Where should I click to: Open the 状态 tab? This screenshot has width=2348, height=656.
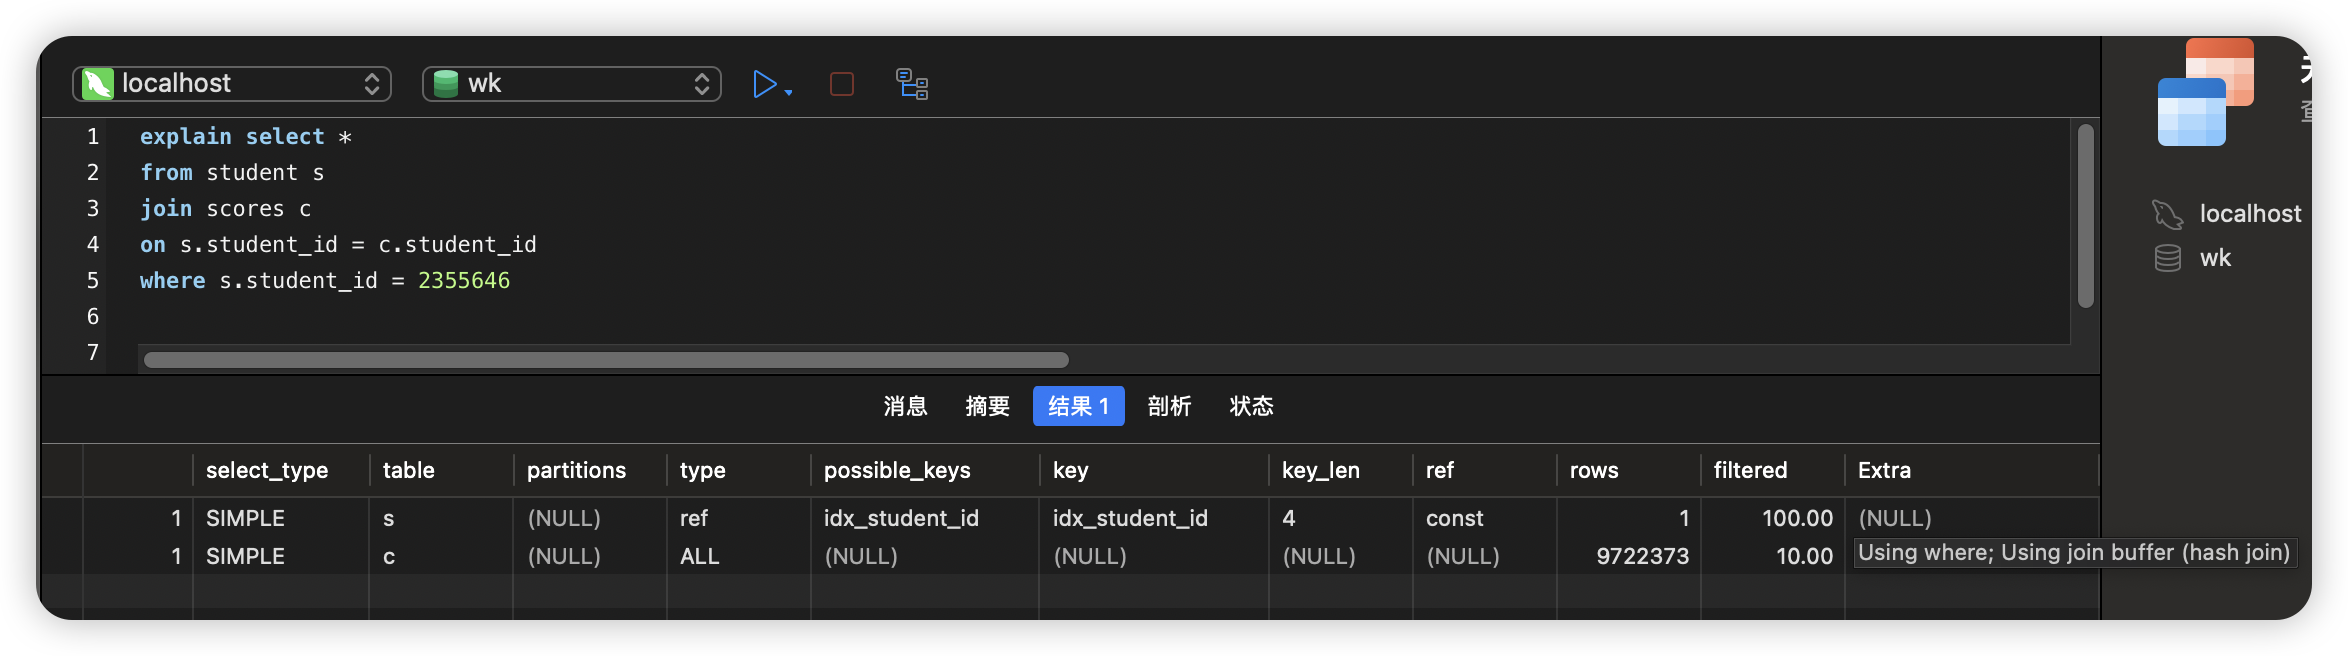click(1252, 406)
